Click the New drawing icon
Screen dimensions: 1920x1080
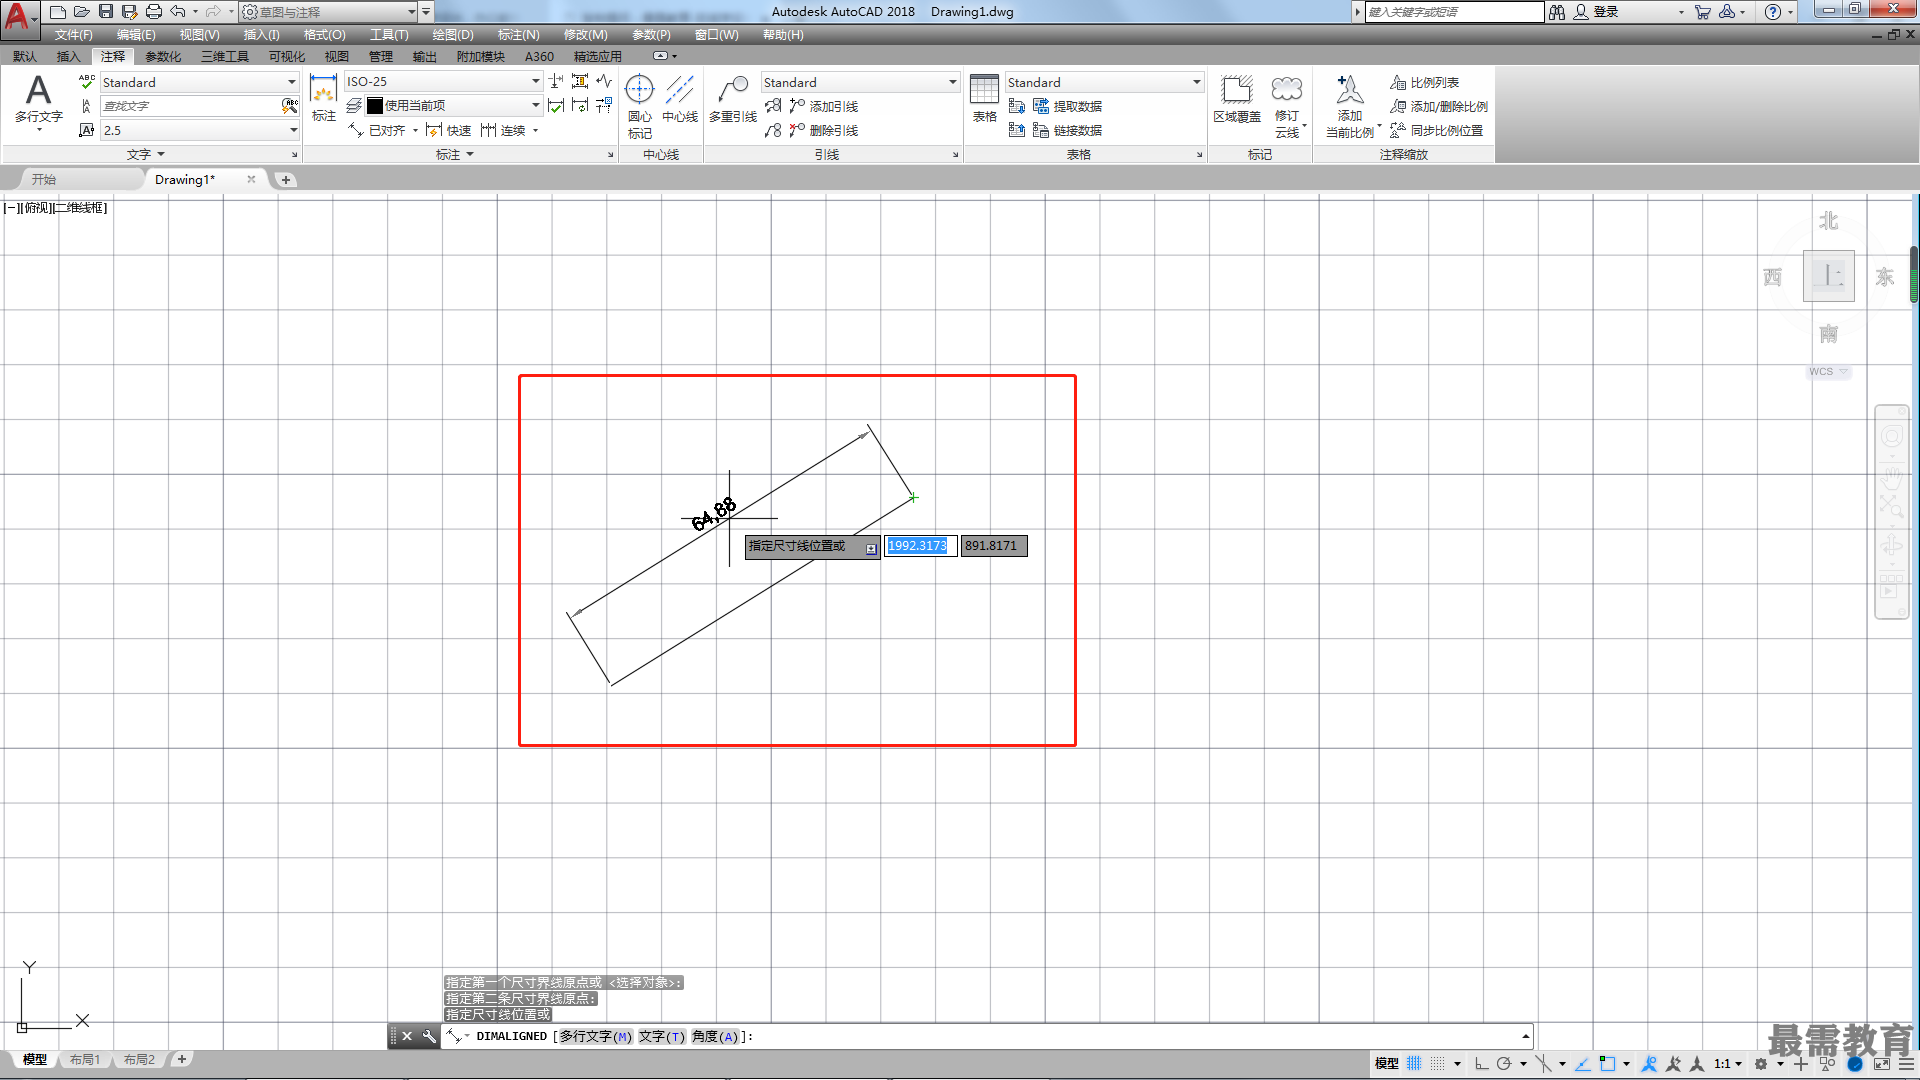point(58,12)
